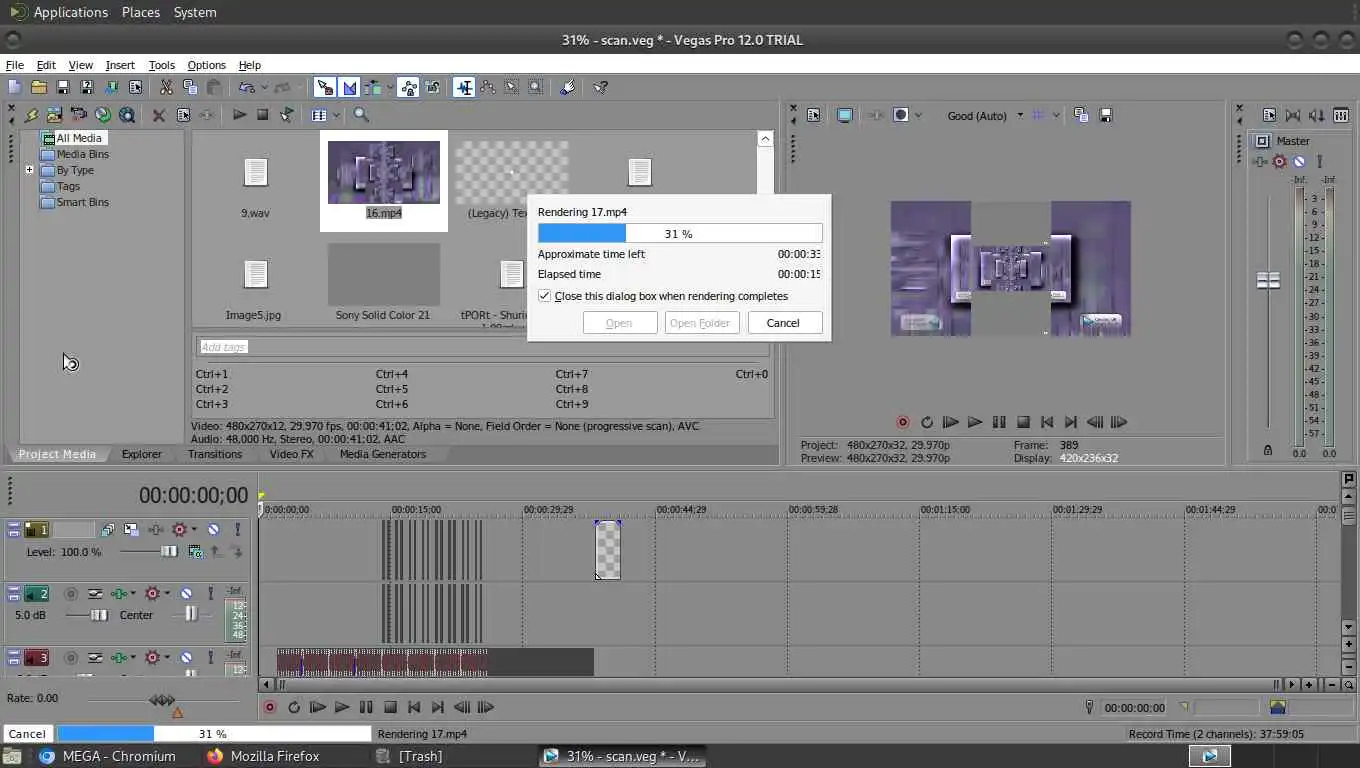Click the Remove Selected Media X icon

click(159, 115)
